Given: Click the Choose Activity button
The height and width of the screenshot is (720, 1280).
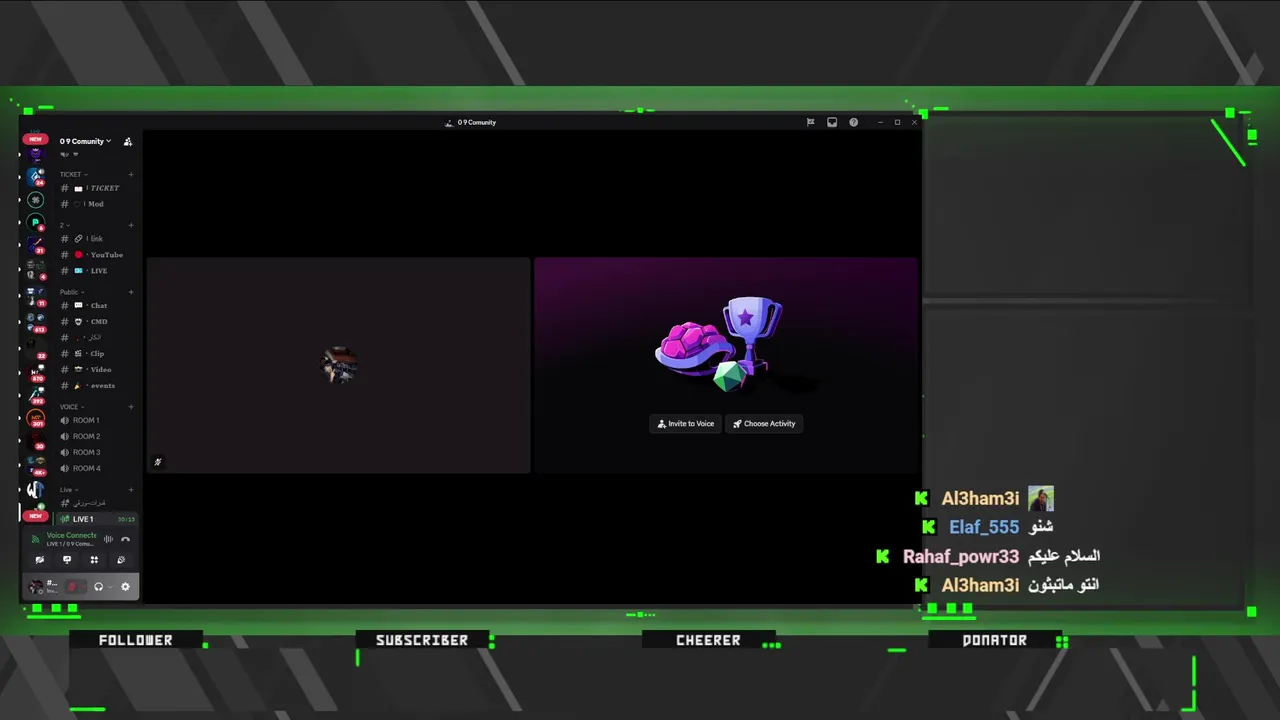Looking at the screenshot, I should pos(764,424).
